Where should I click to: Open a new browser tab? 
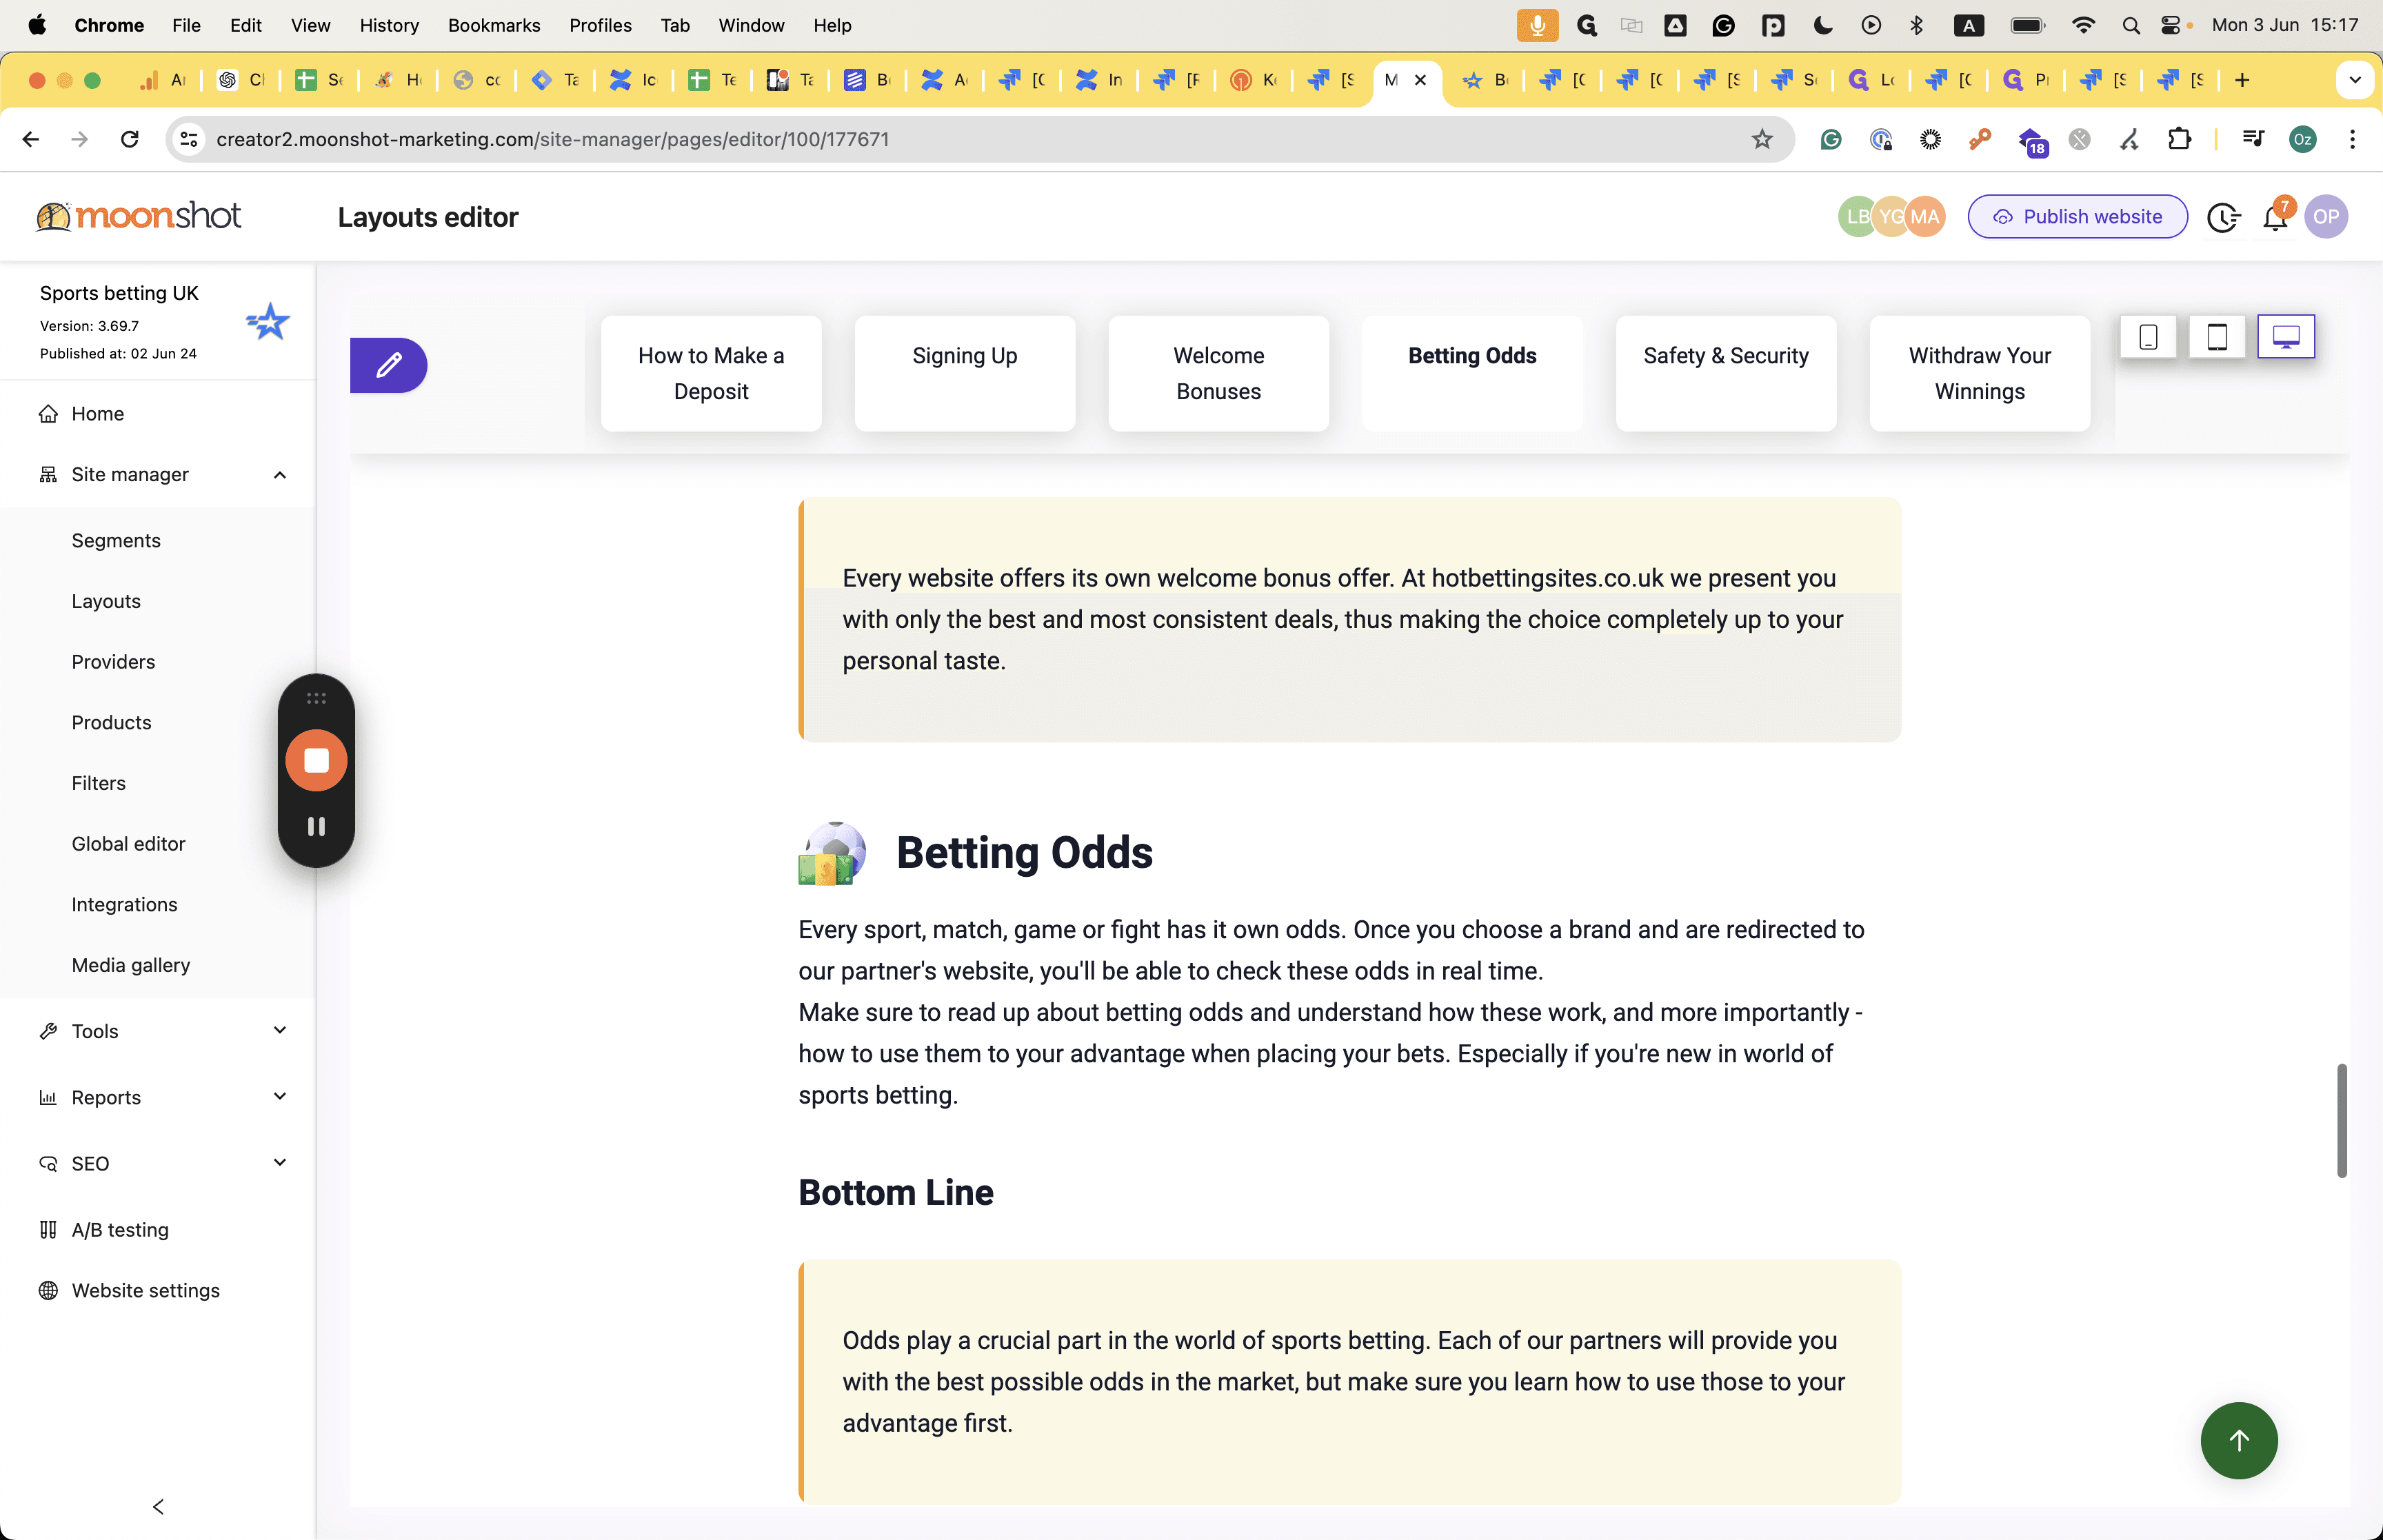click(x=2242, y=80)
